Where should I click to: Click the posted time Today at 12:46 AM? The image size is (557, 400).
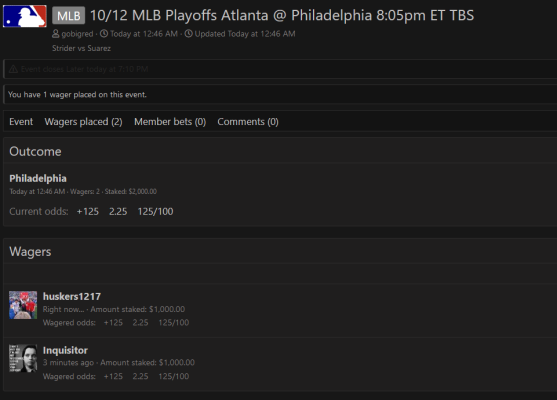144,34
